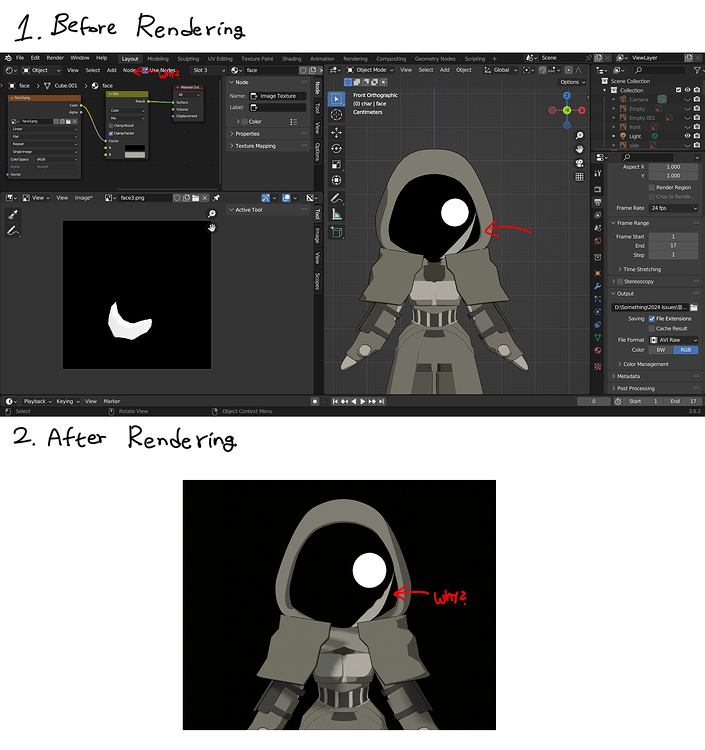Open the World properties tab icon
The width and height of the screenshot is (705, 750).
(598, 241)
